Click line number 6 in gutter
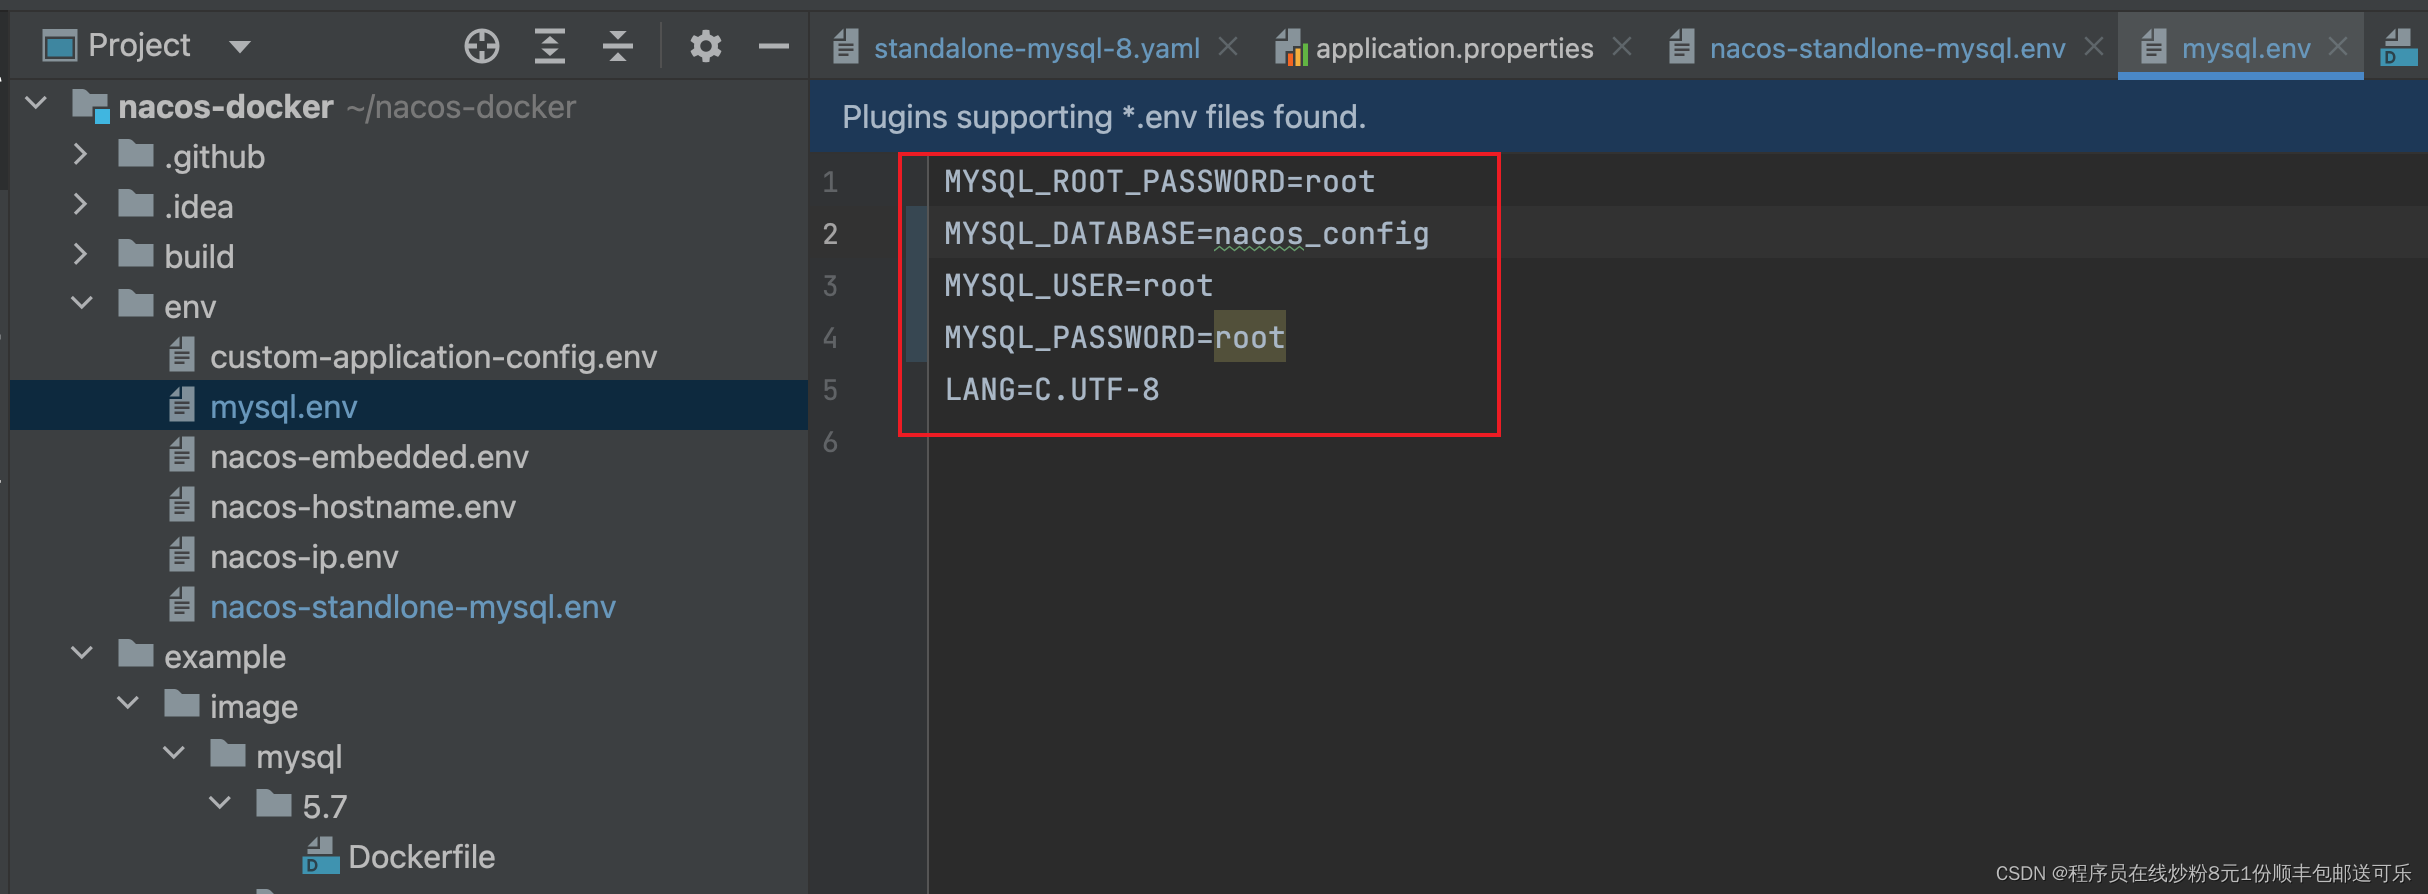The width and height of the screenshot is (2428, 894). [830, 442]
